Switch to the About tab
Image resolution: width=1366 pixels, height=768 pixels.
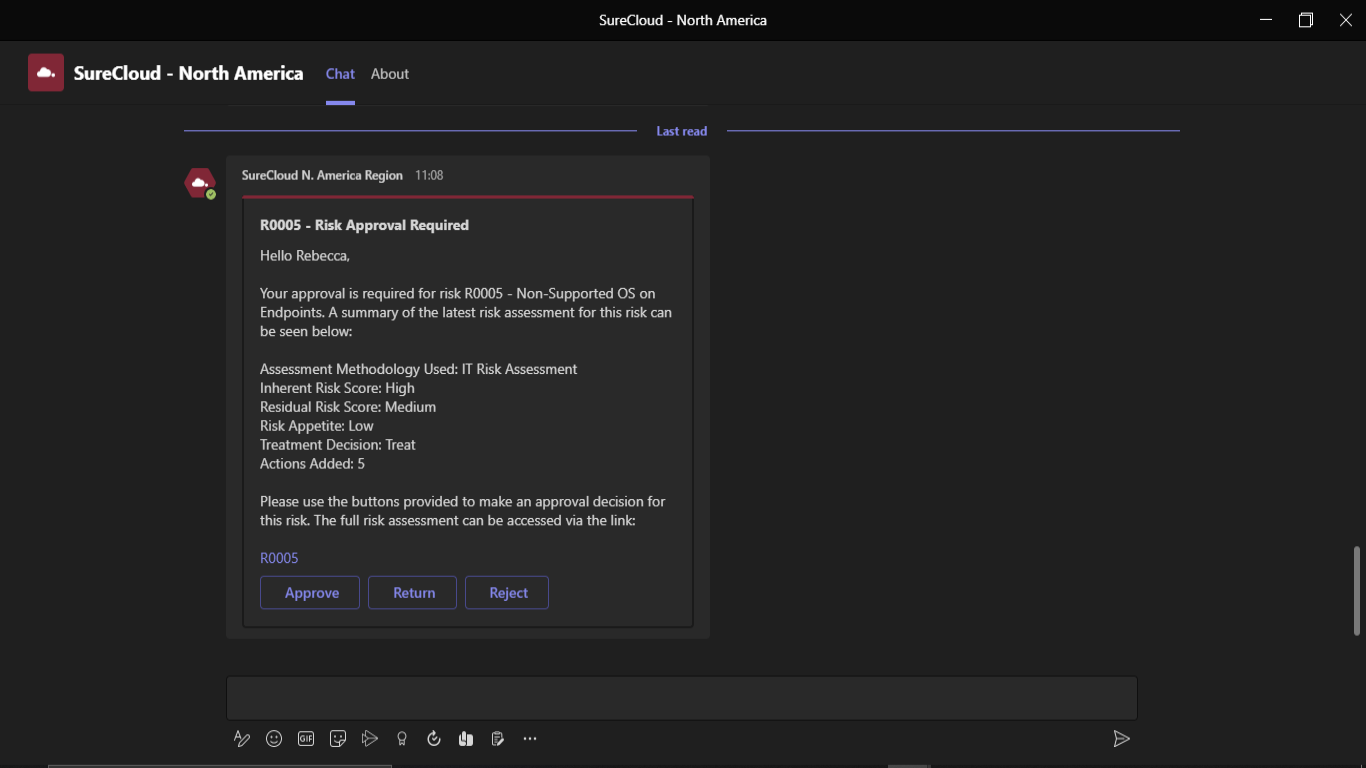point(390,74)
